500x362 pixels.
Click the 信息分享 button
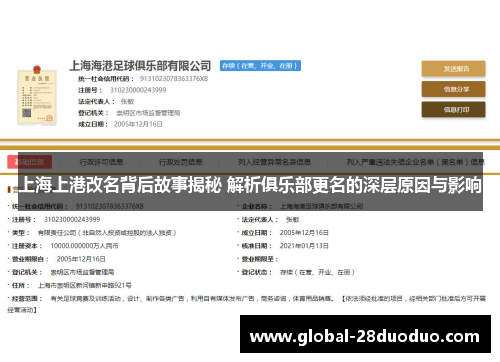click(x=453, y=89)
